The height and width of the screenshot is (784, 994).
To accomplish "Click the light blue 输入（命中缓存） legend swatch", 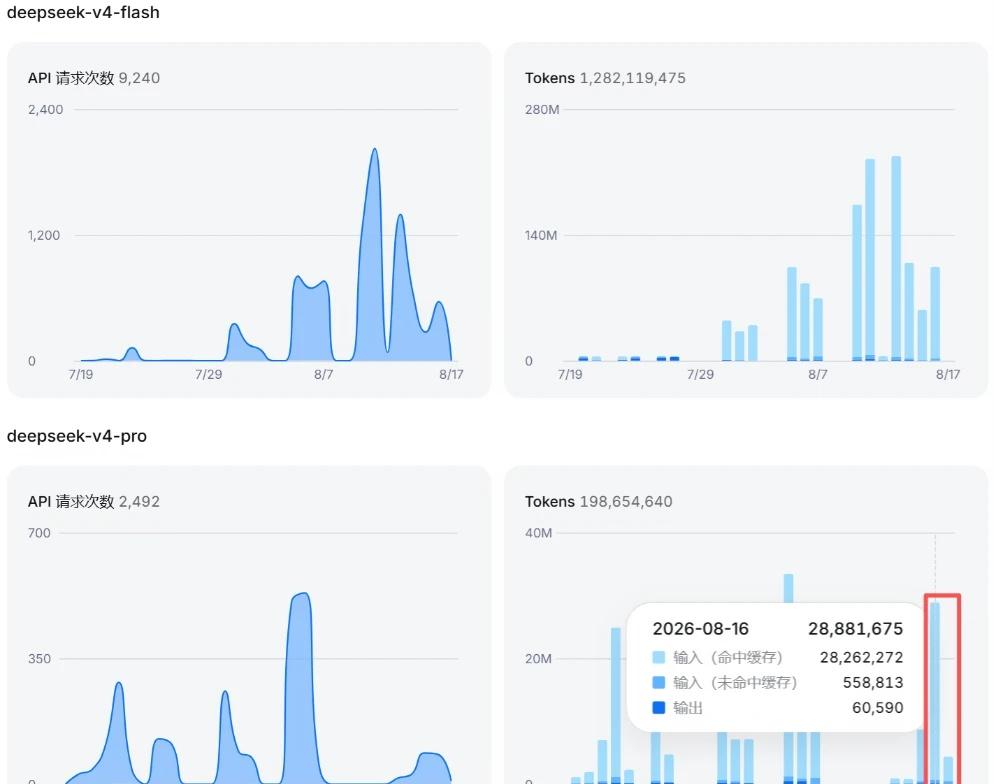I will click(659, 657).
